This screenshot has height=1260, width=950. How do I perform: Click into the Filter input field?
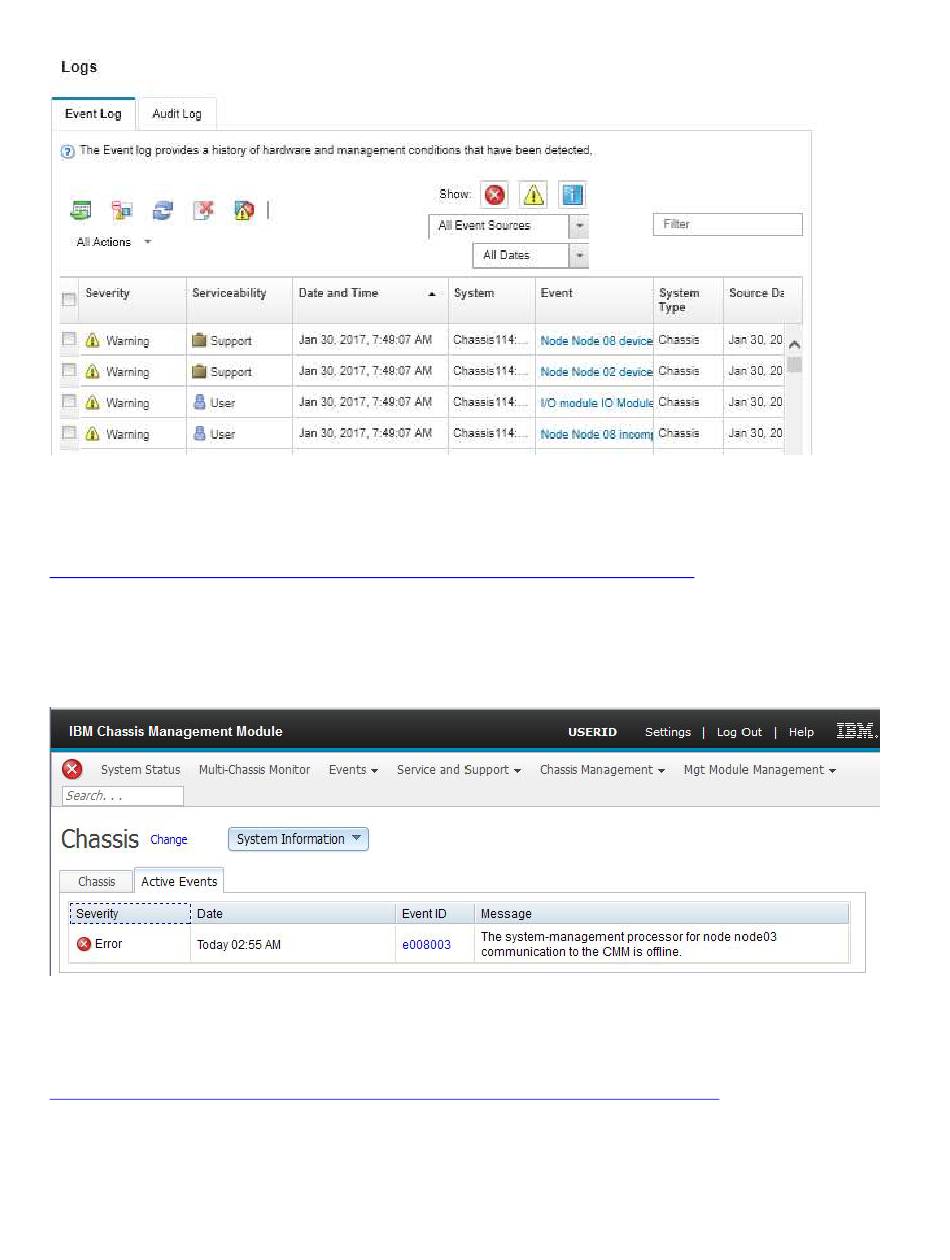coord(728,224)
